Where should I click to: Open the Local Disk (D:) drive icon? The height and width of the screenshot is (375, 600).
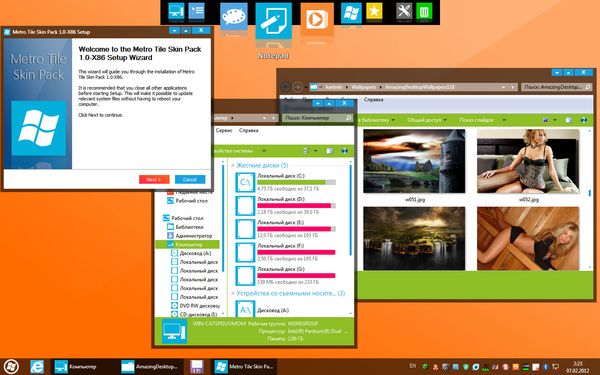245,206
